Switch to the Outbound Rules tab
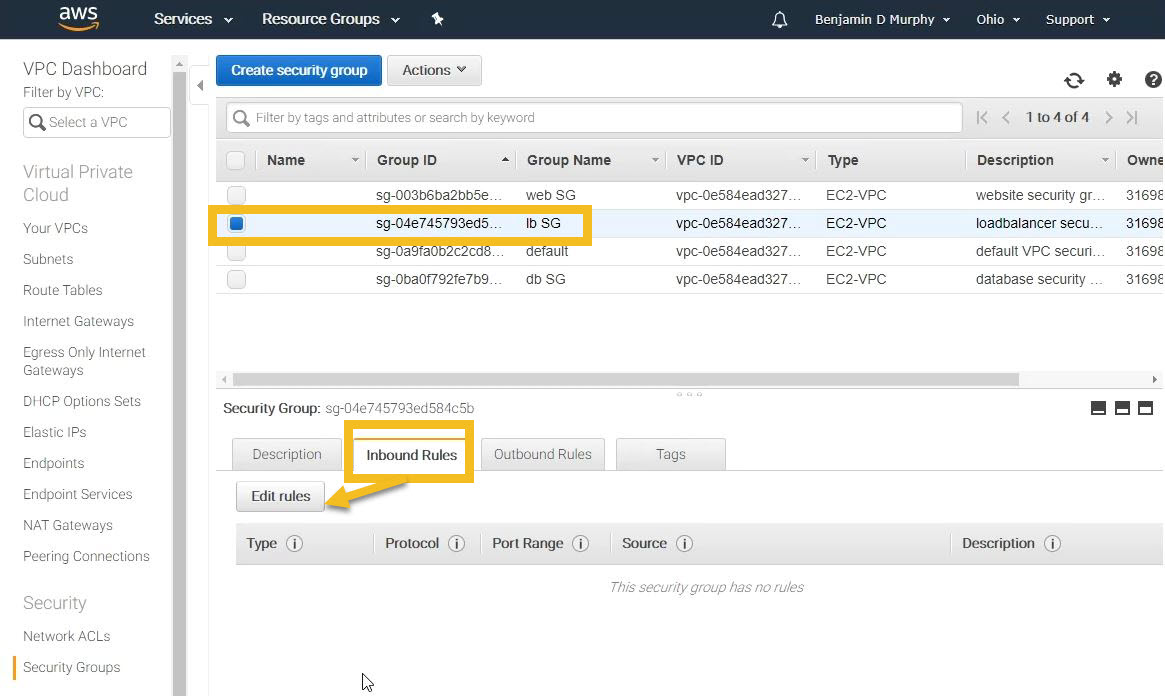This screenshot has height=696, width=1165. click(x=542, y=455)
